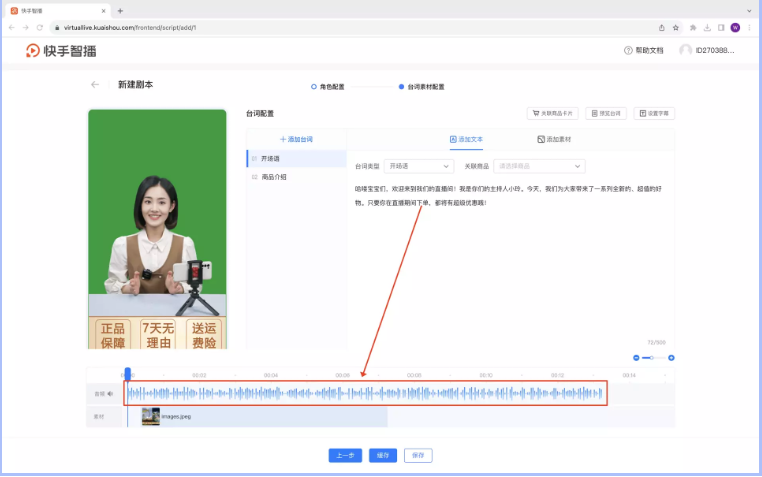Select the 角色配置 step
762x477 pixels.
tap(328, 87)
